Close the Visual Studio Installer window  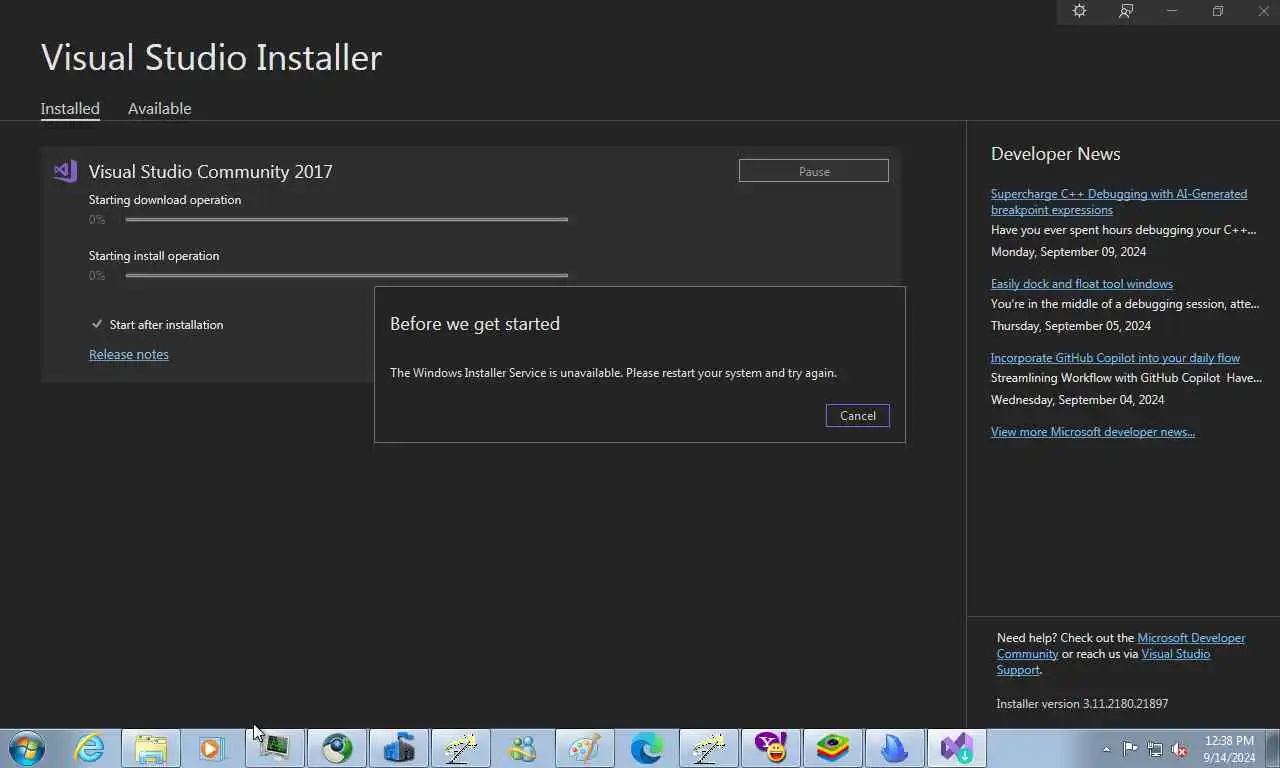tap(1263, 11)
